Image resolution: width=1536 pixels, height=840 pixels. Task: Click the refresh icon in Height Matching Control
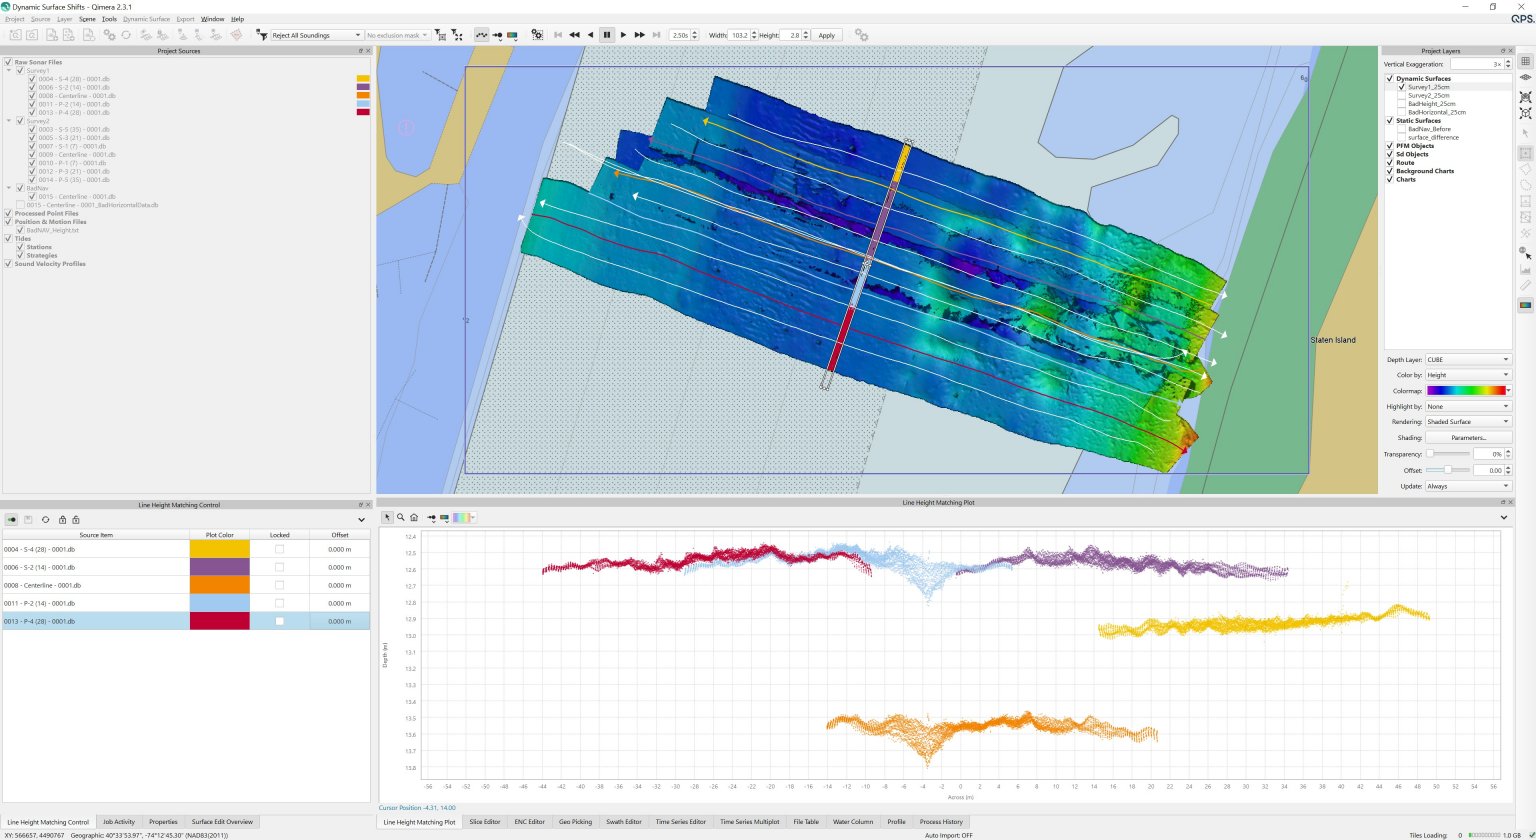pos(45,520)
